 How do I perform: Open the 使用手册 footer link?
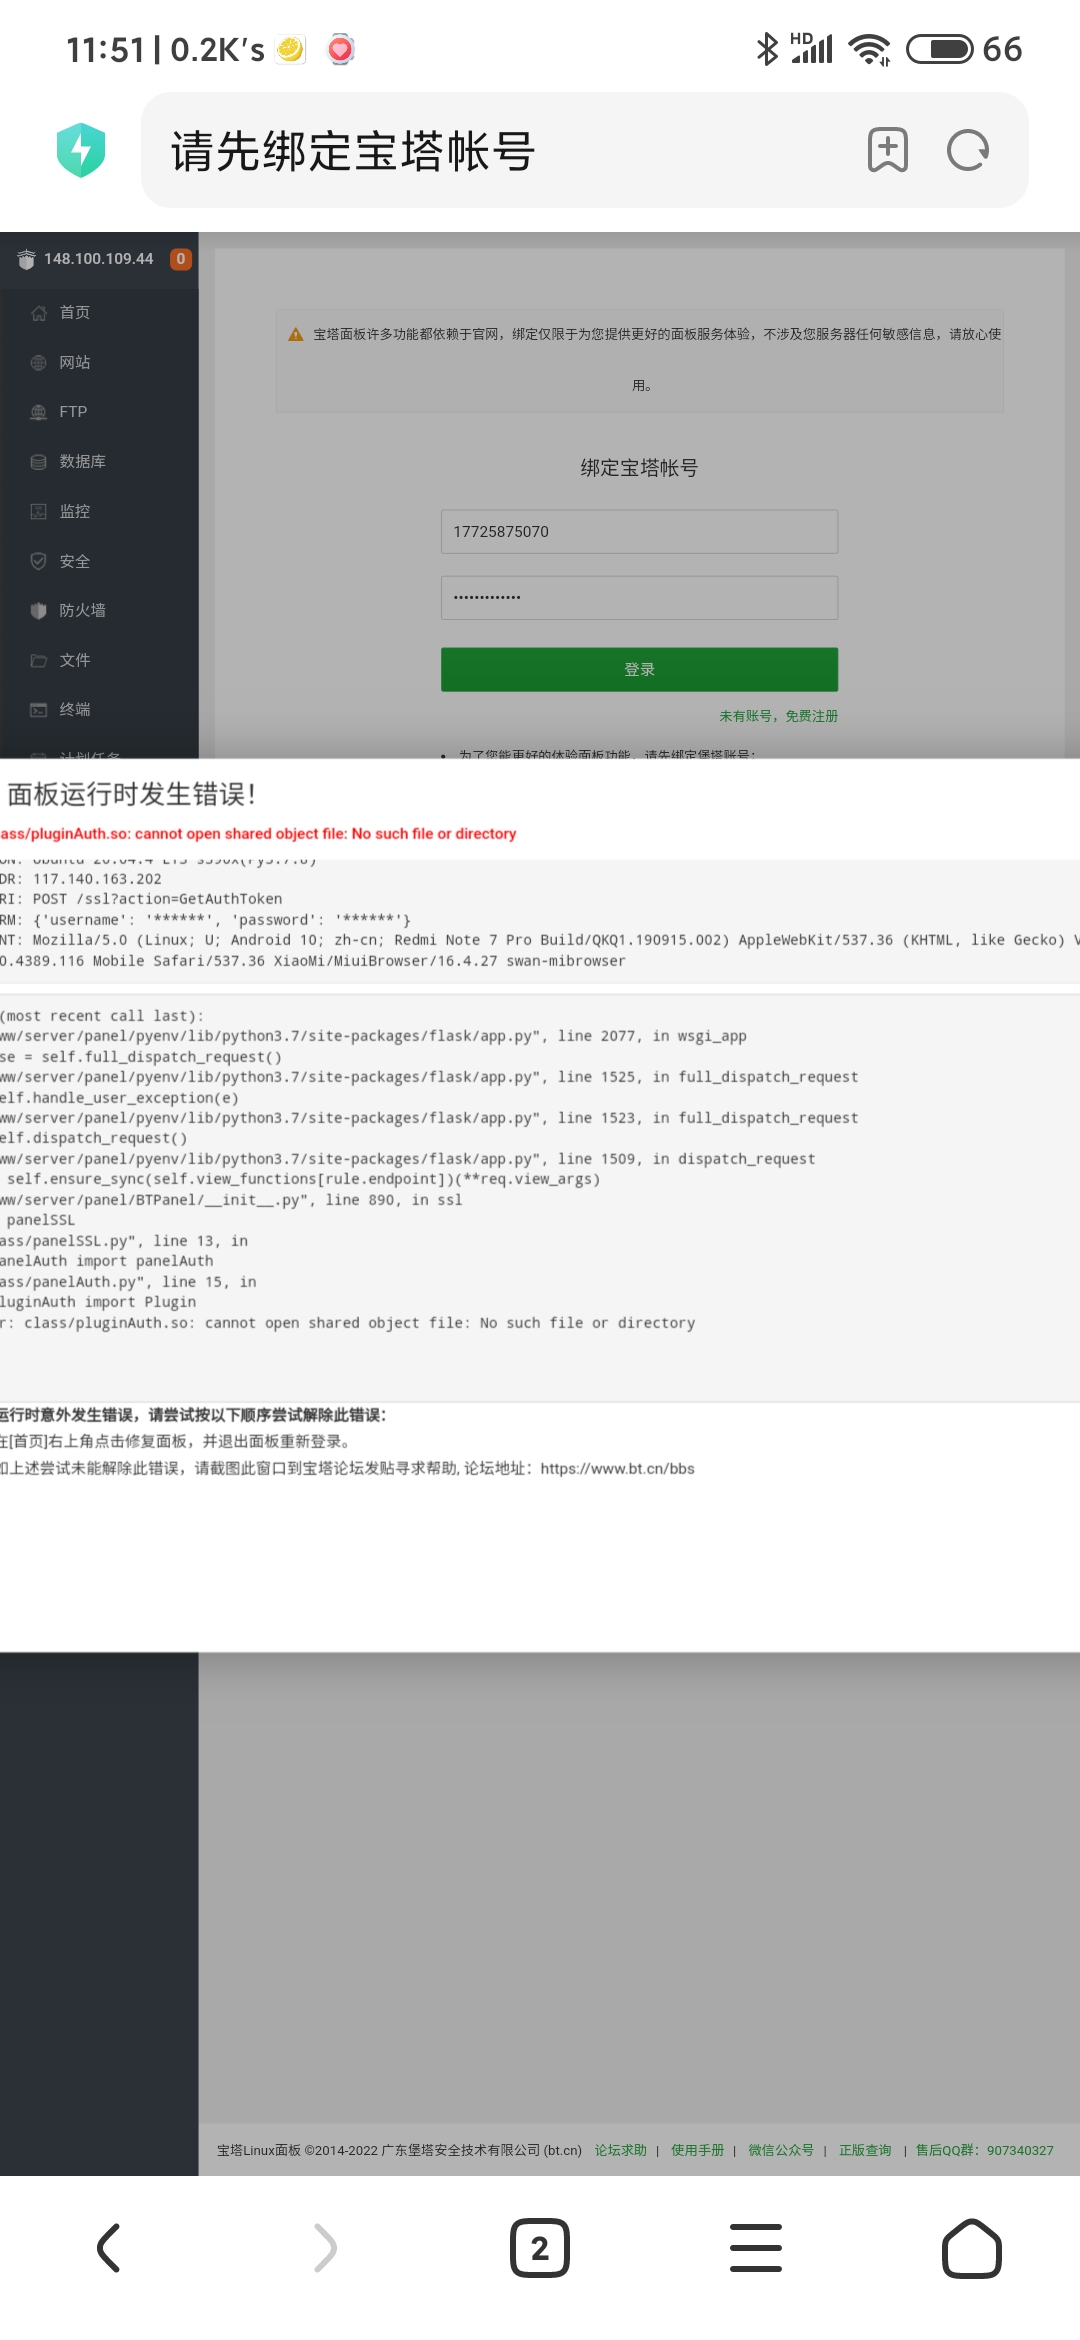click(x=697, y=2150)
